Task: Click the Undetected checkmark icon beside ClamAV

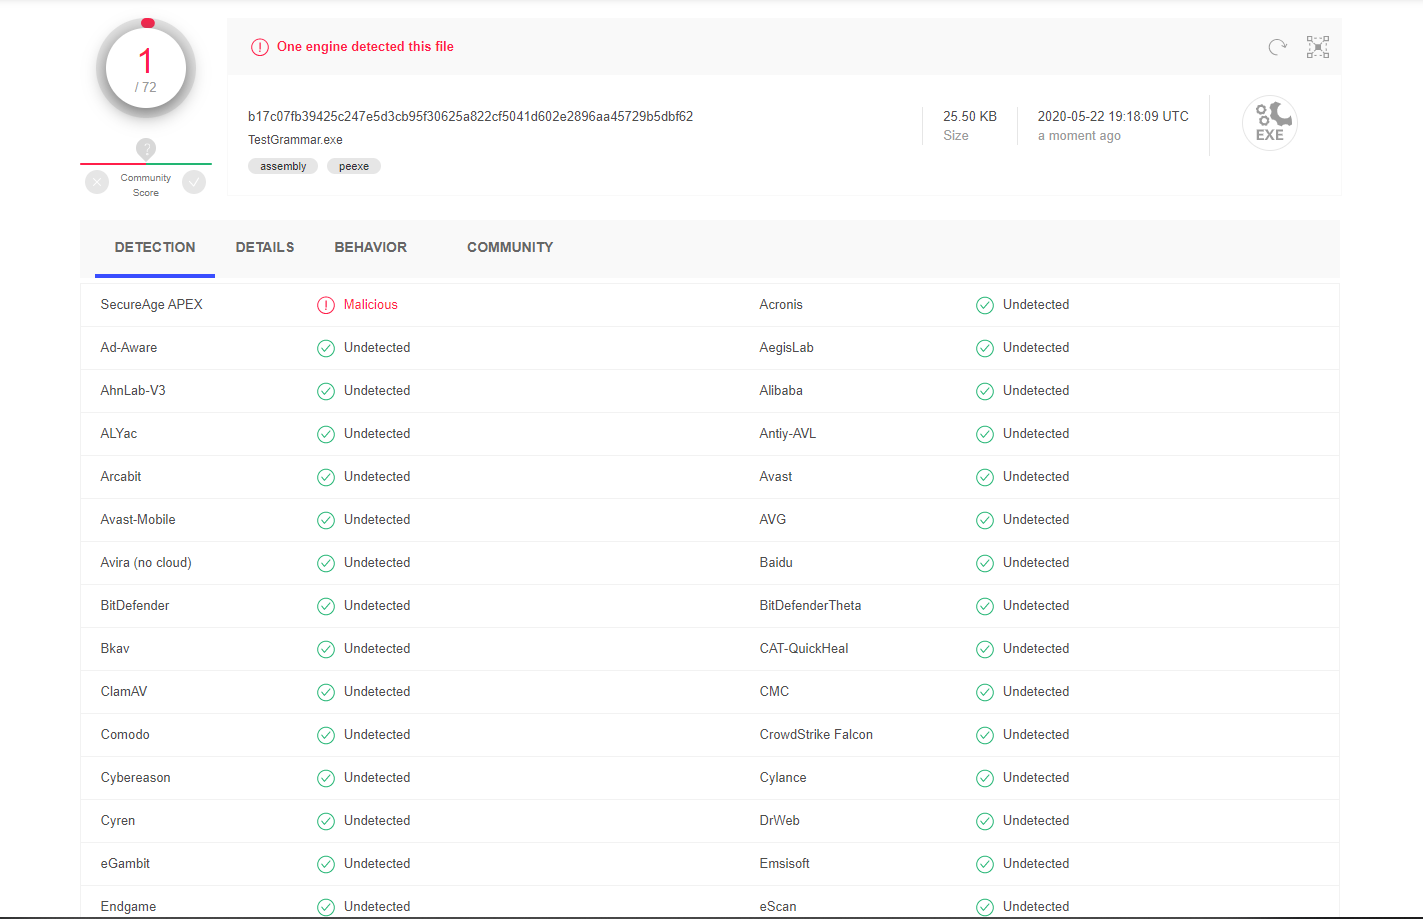Action: point(326,692)
